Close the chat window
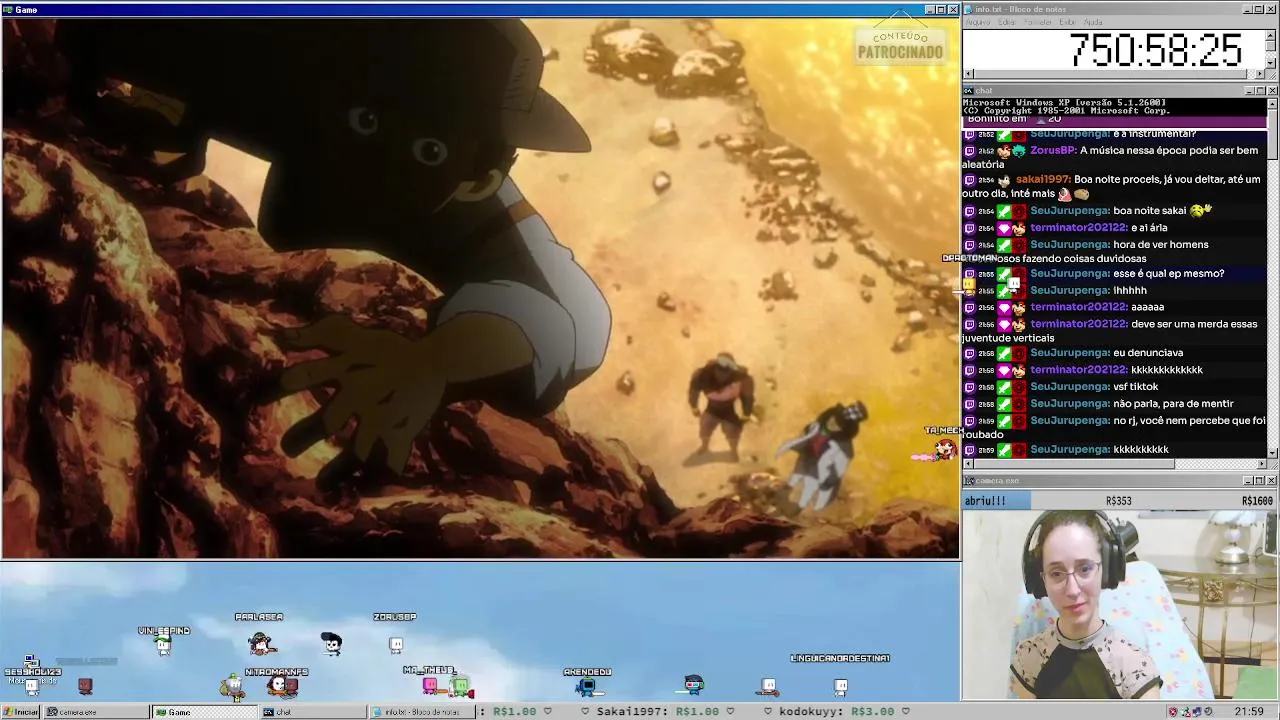 point(1272,91)
